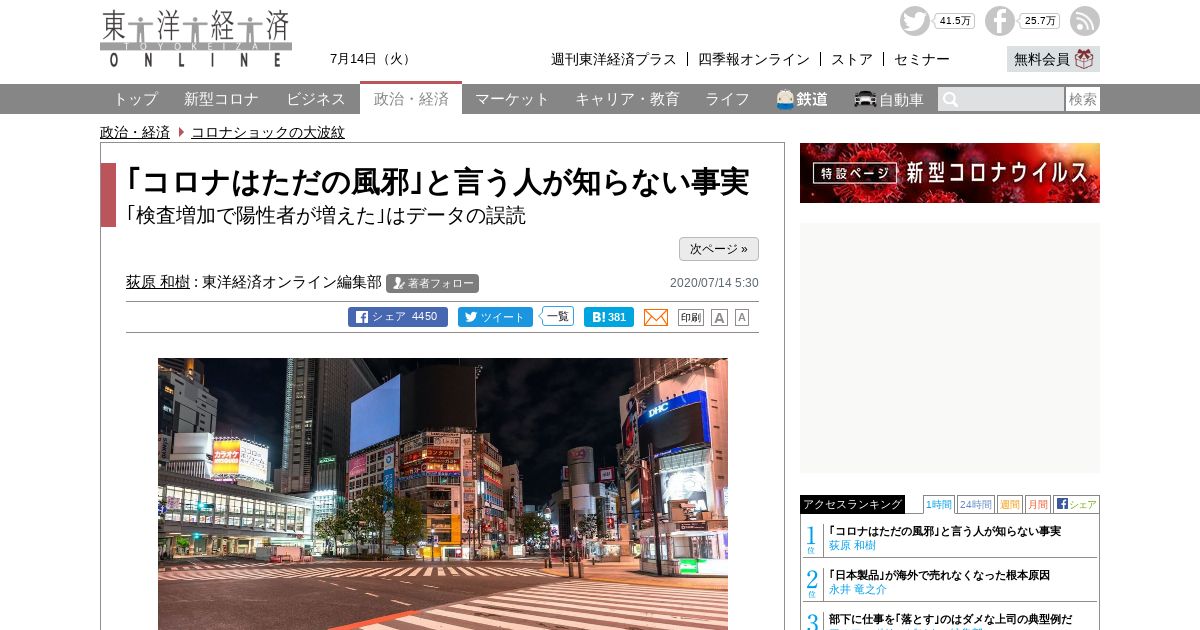The height and width of the screenshot is (630, 1200).
Task: Open the ストア link
Action: click(x=852, y=59)
